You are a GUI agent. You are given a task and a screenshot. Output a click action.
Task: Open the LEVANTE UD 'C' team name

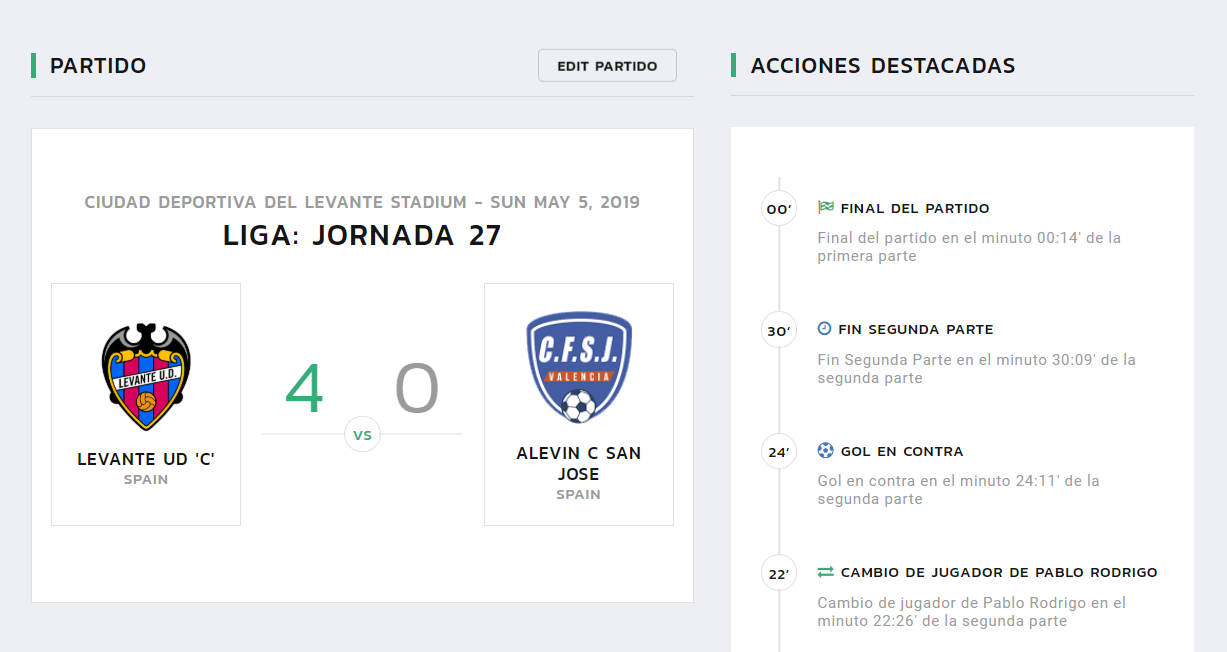[146, 460]
